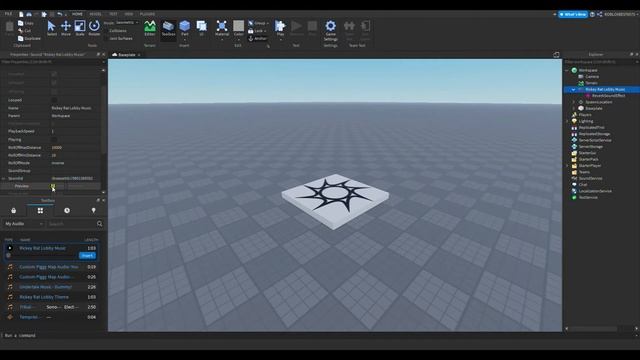Screen dimensions: 640x360
Task: Expand the SoundId property row
Action: point(4,178)
